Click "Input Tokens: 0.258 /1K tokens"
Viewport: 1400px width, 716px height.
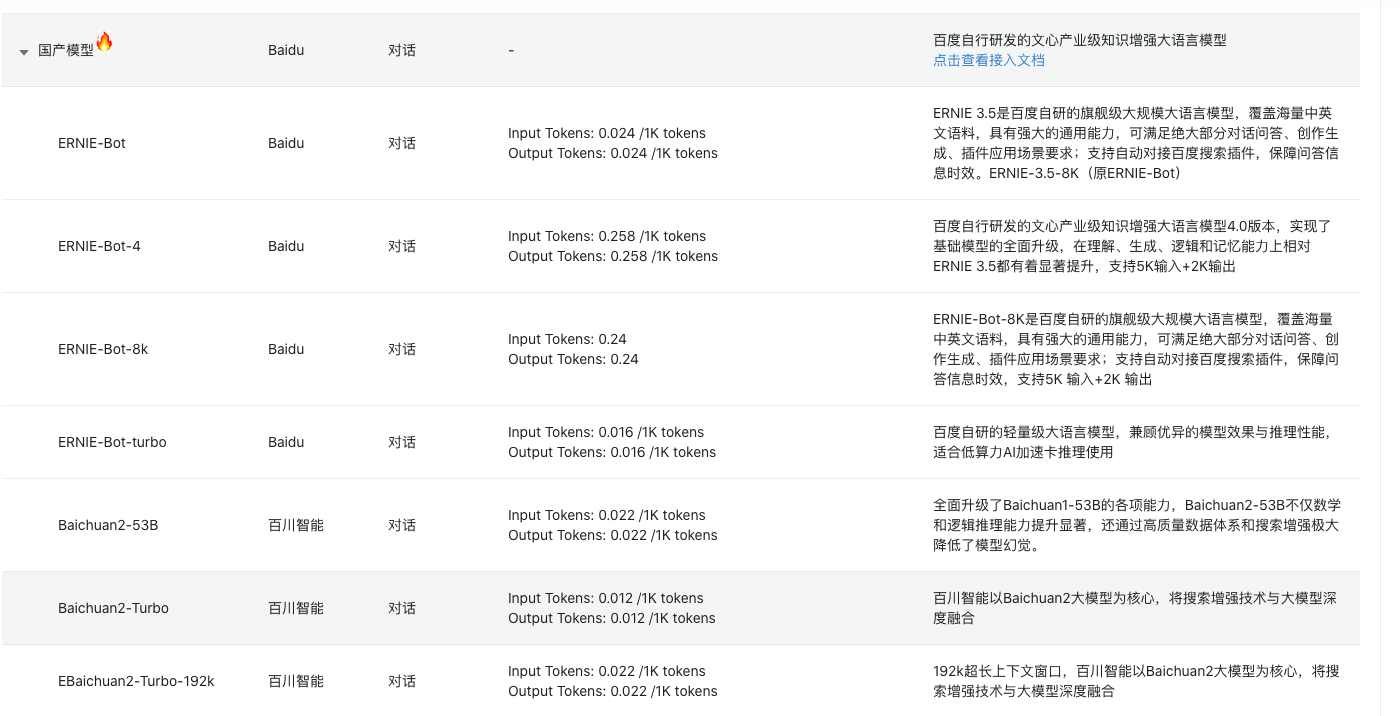tap(607, 236)
